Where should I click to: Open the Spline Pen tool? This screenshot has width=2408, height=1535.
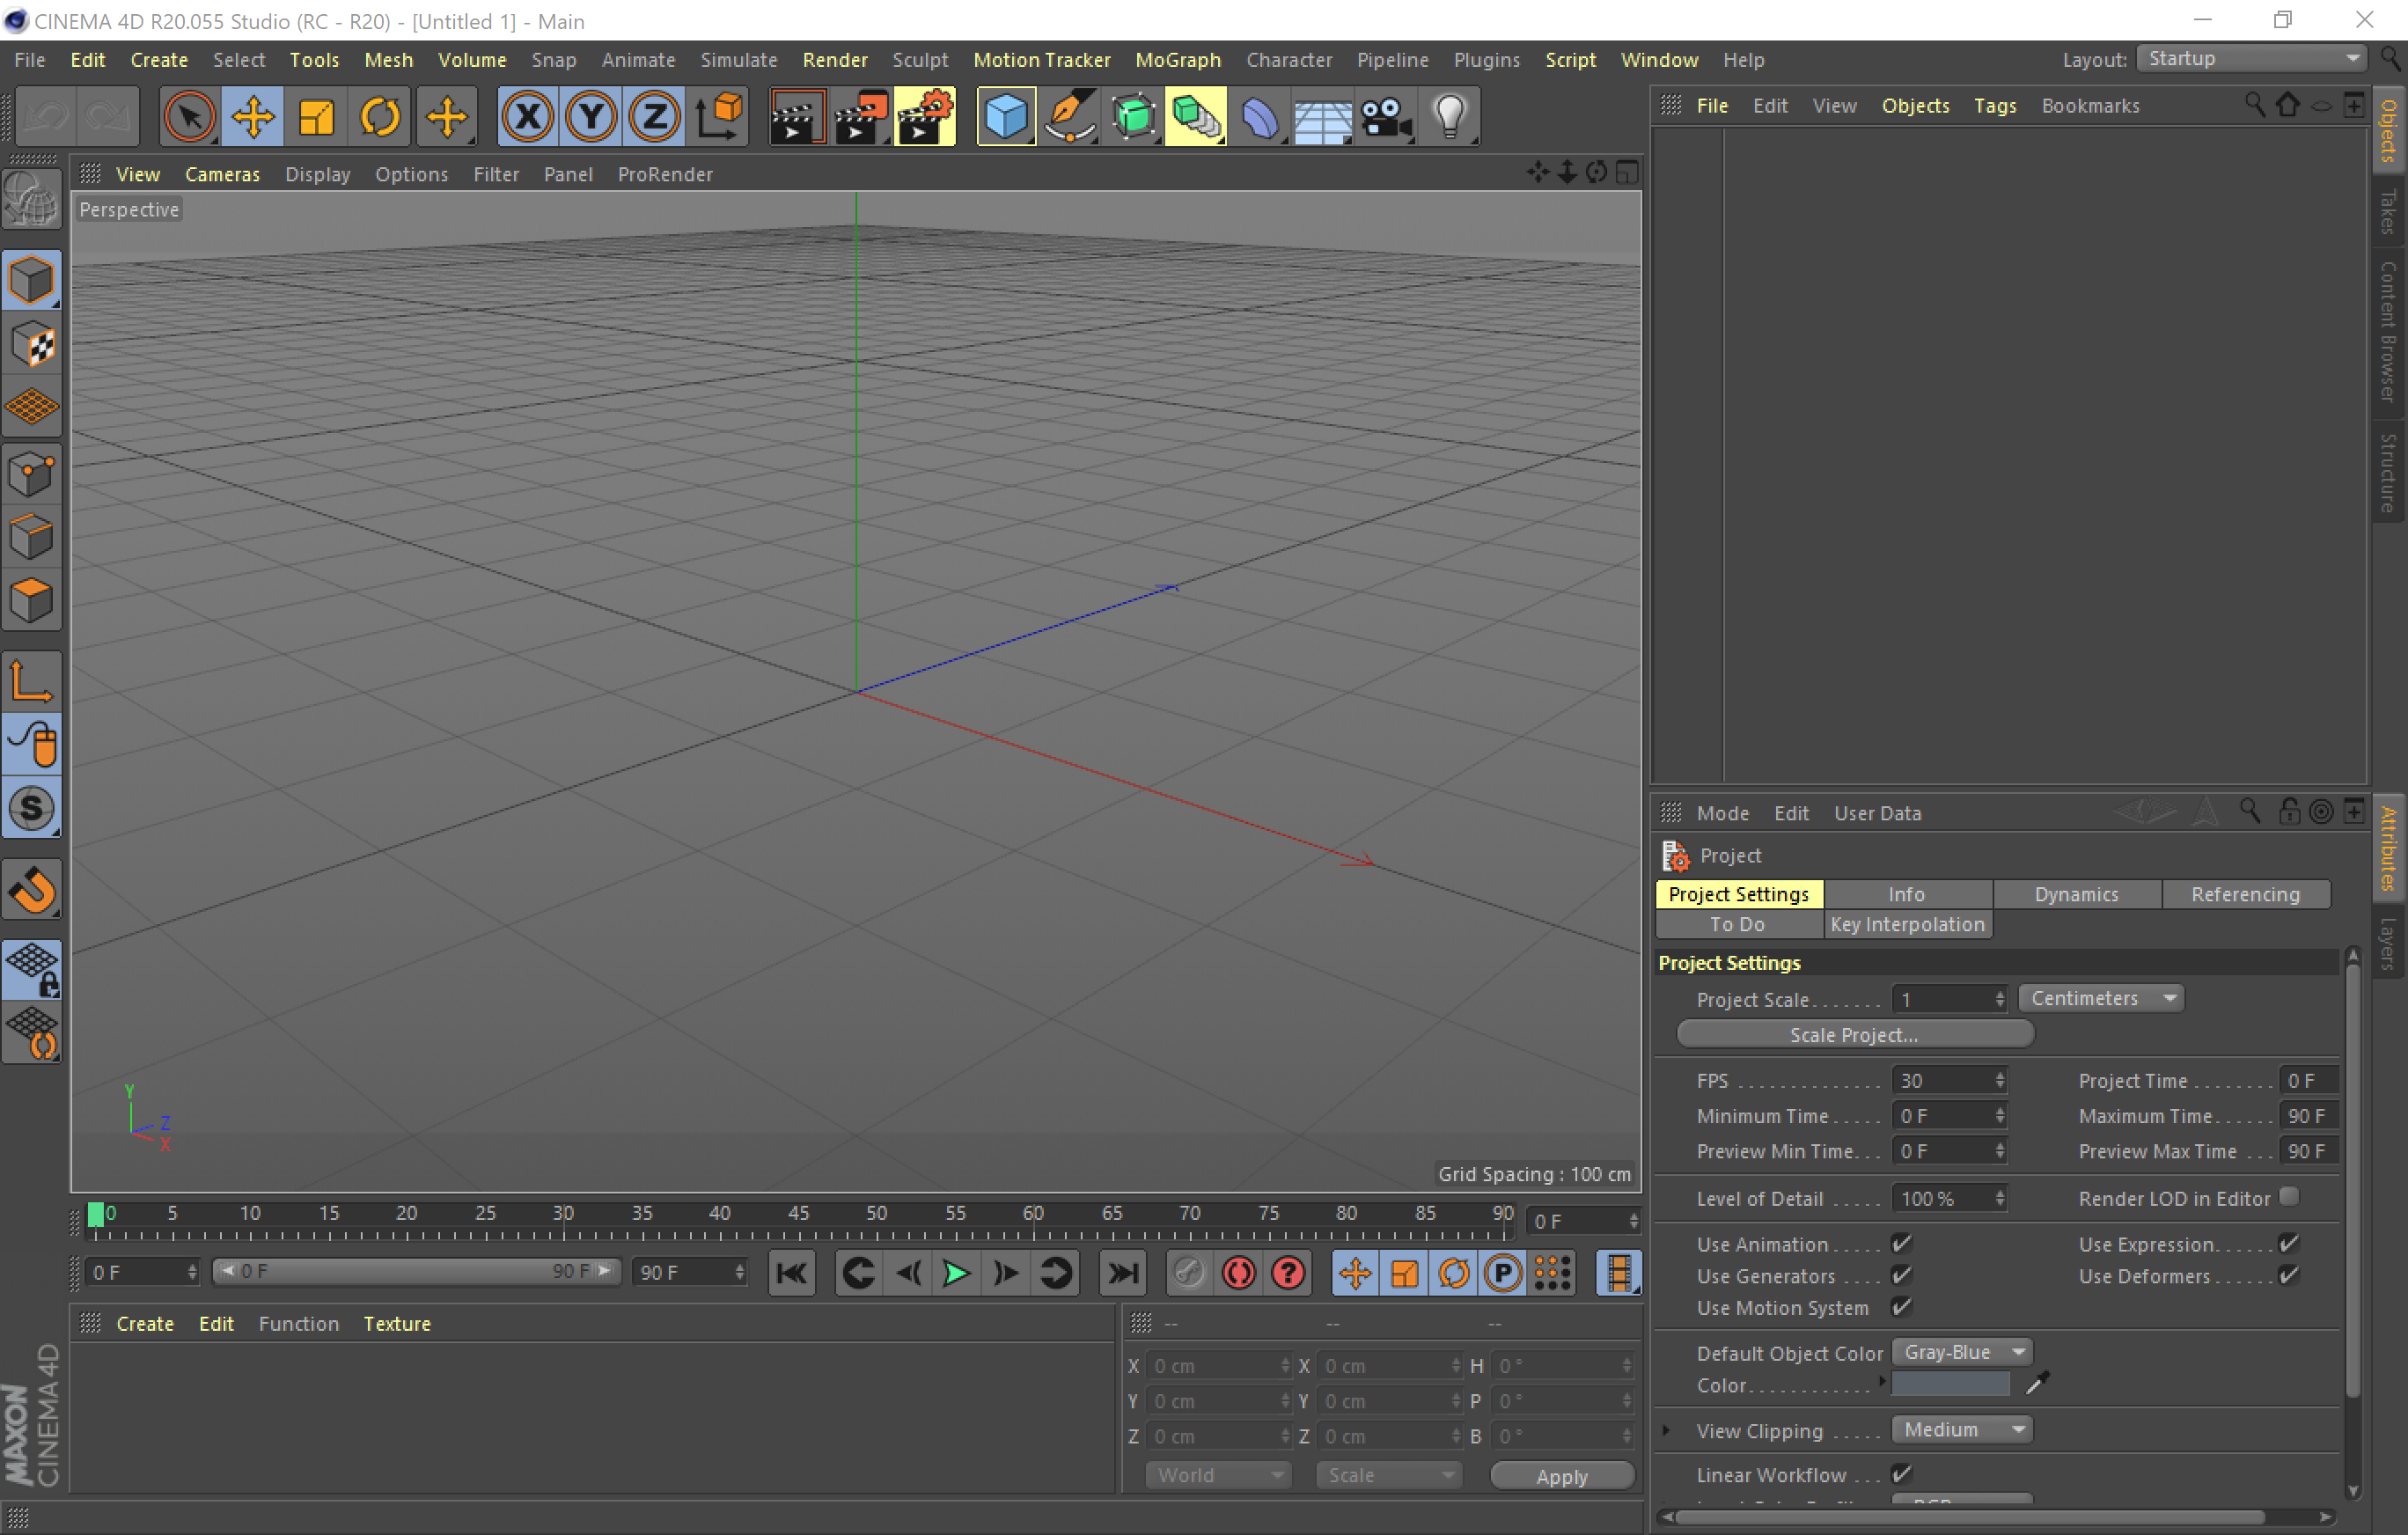point(1070,117)
